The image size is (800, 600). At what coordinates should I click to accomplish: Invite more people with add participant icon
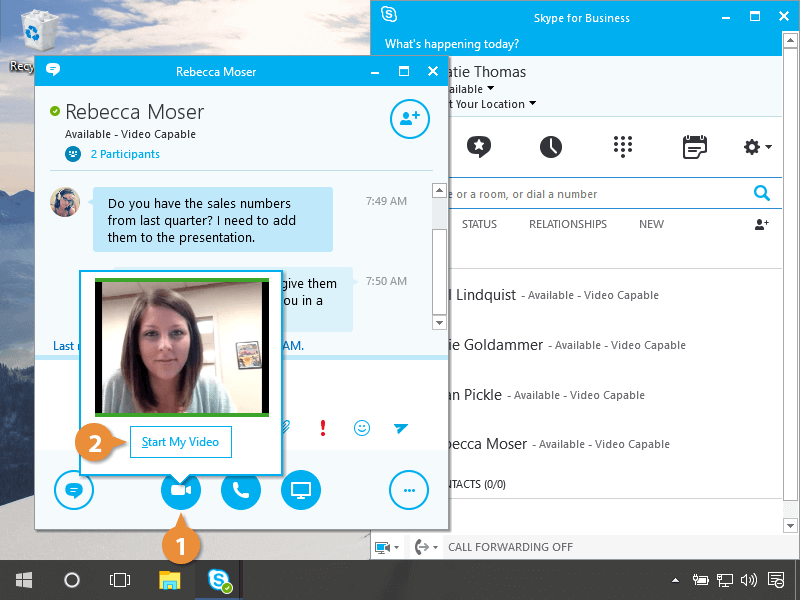point(409,119)
